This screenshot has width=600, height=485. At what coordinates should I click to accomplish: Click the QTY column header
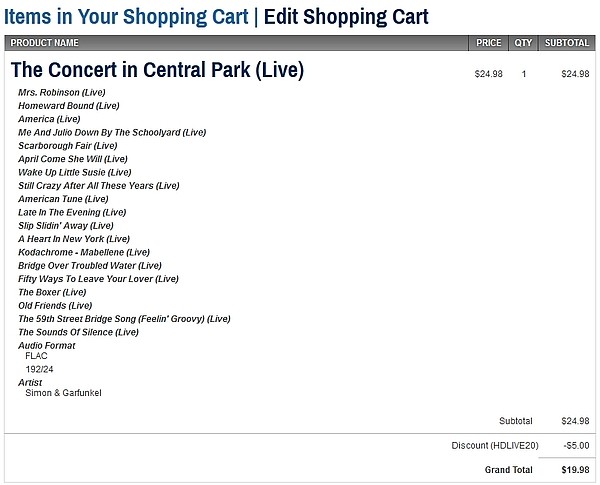coord(523,42)
